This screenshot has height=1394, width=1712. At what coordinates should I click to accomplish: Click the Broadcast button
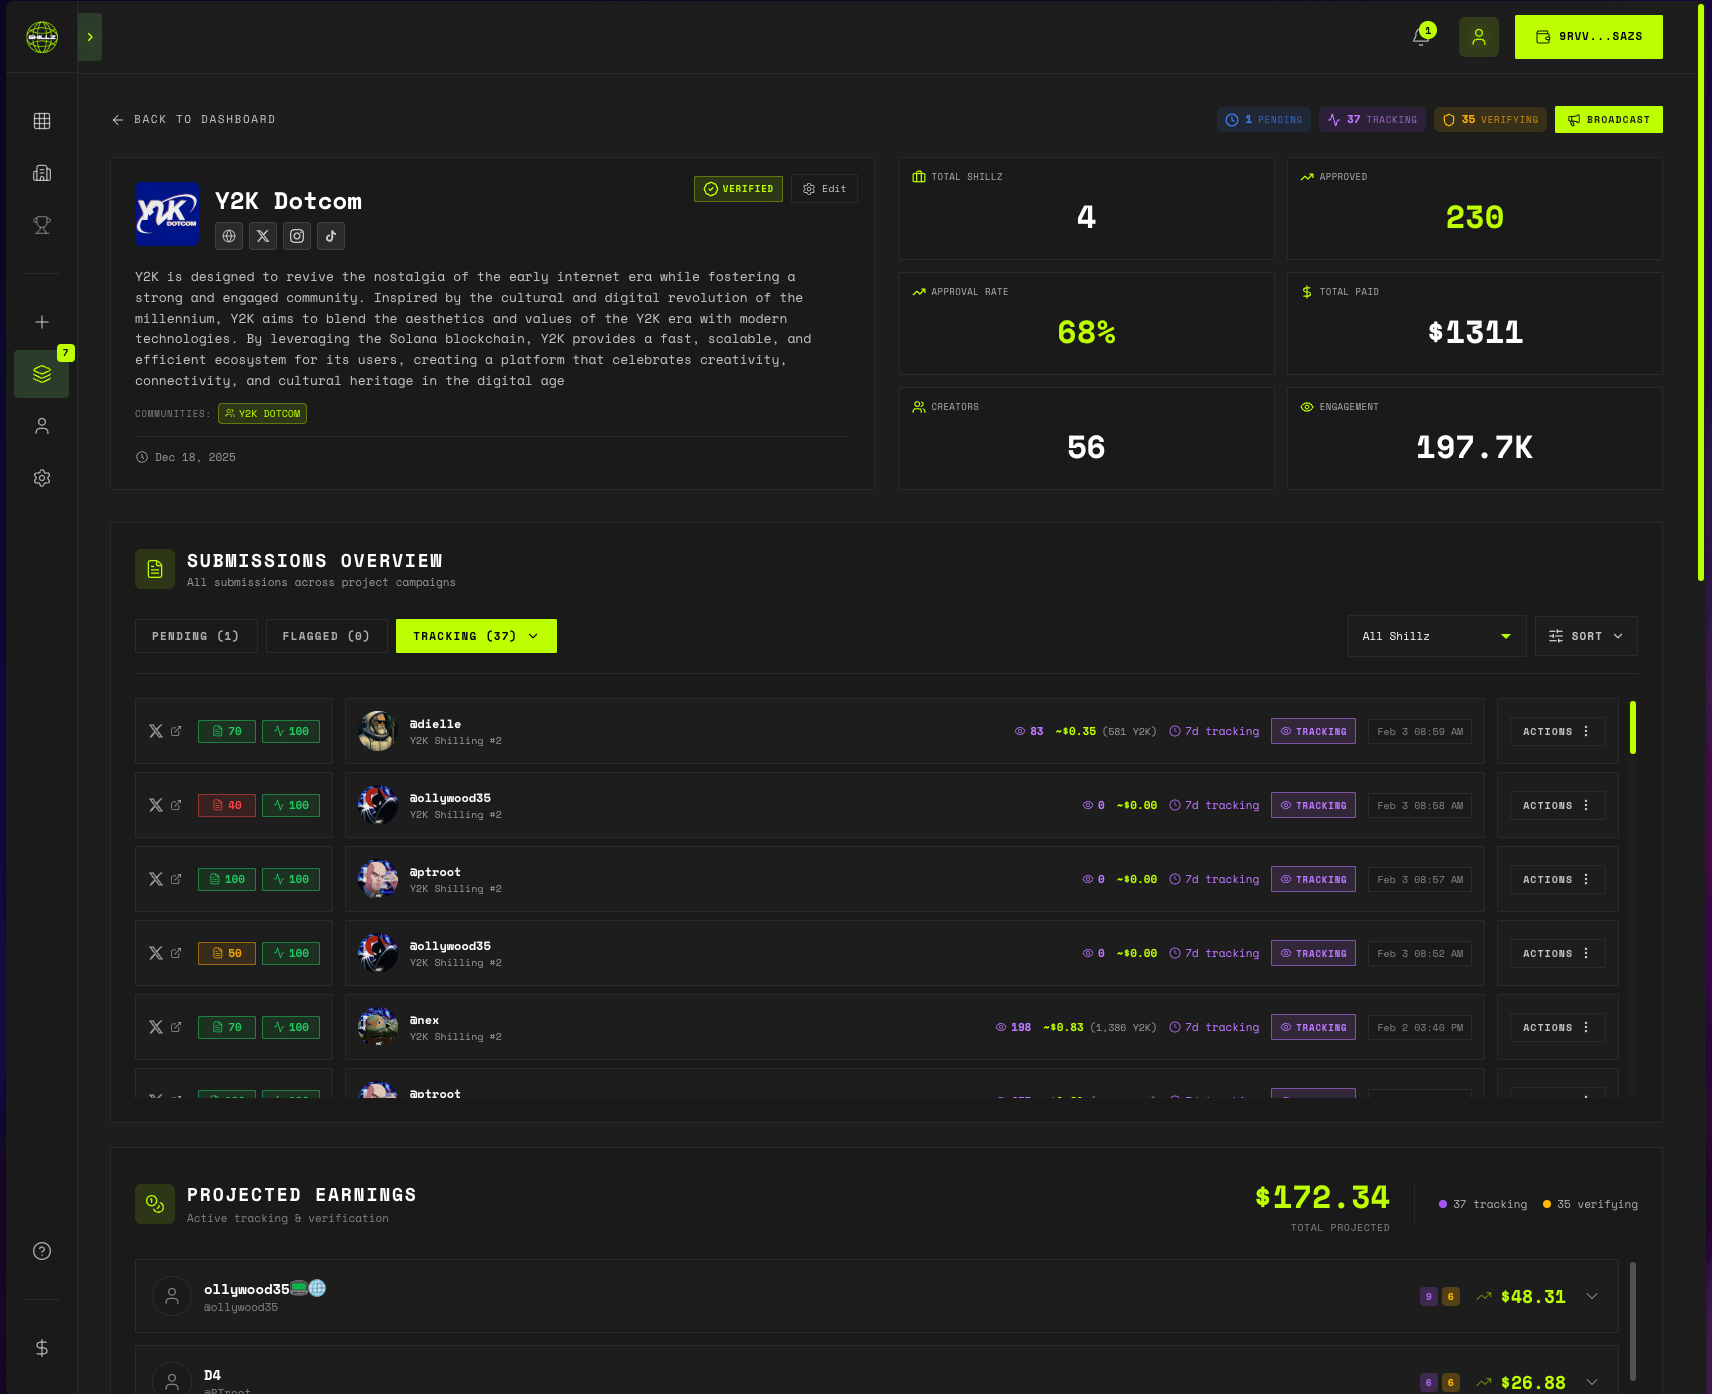(1608, 119)
